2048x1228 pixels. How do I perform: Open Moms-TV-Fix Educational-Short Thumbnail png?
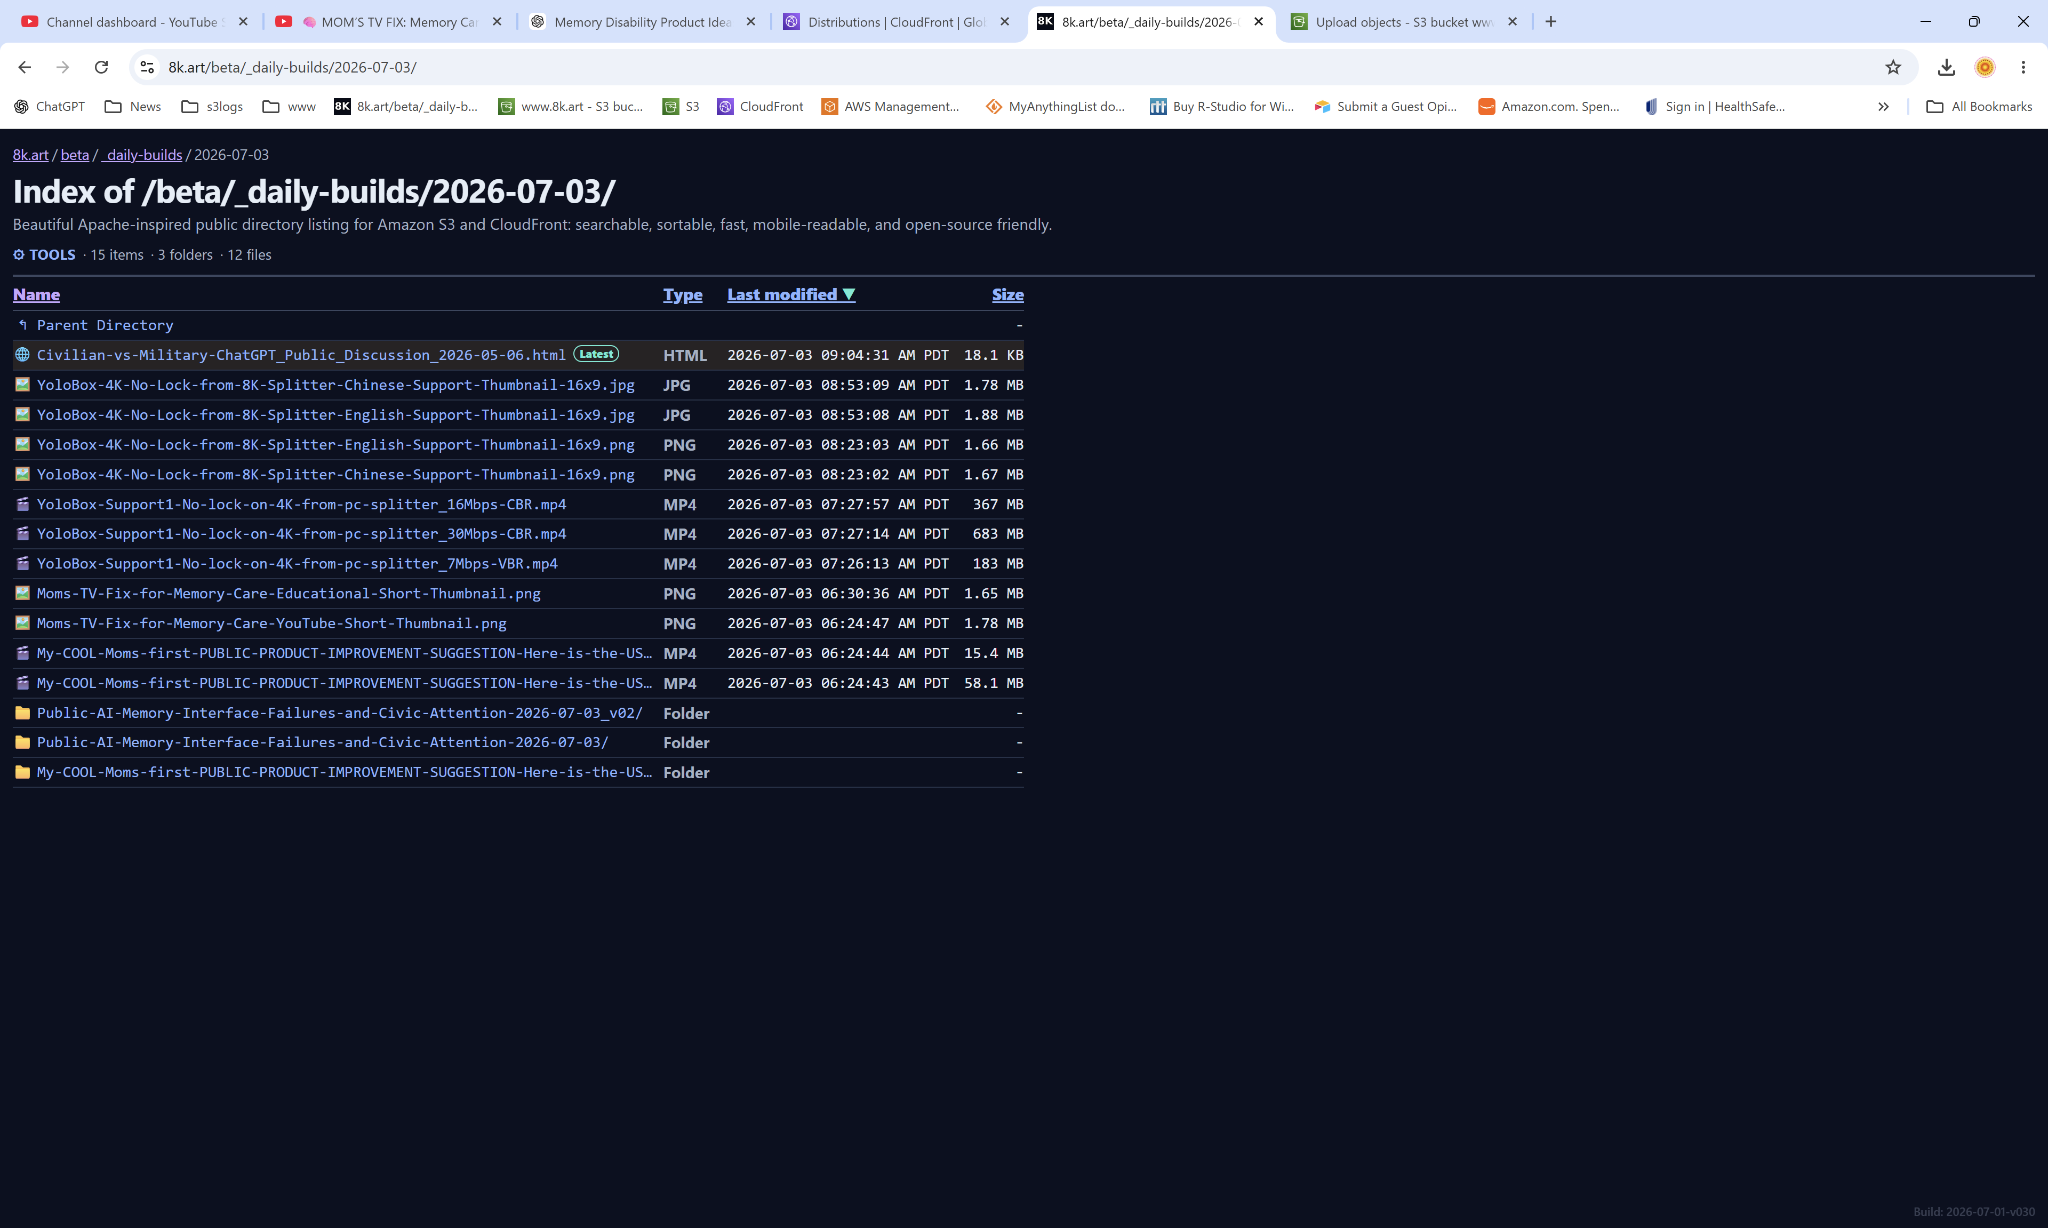[x=289, y=594]
